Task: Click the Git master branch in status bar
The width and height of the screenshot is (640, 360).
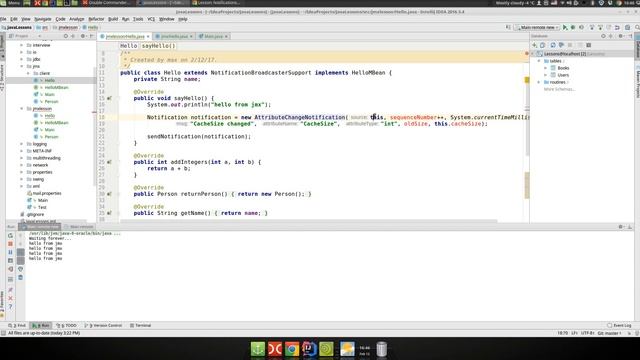Action: pyautogui.click(x=609, y=333)
